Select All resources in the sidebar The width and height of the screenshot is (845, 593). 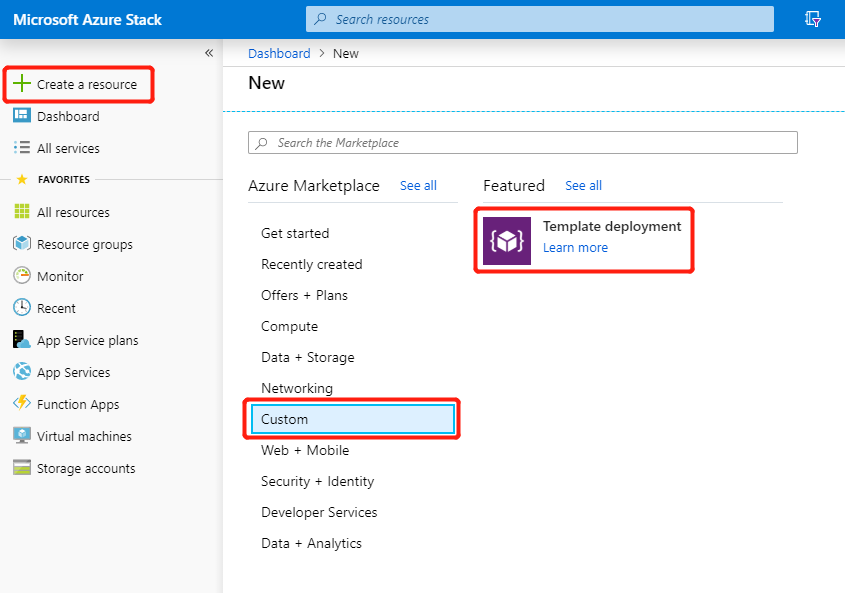(73, 211)
